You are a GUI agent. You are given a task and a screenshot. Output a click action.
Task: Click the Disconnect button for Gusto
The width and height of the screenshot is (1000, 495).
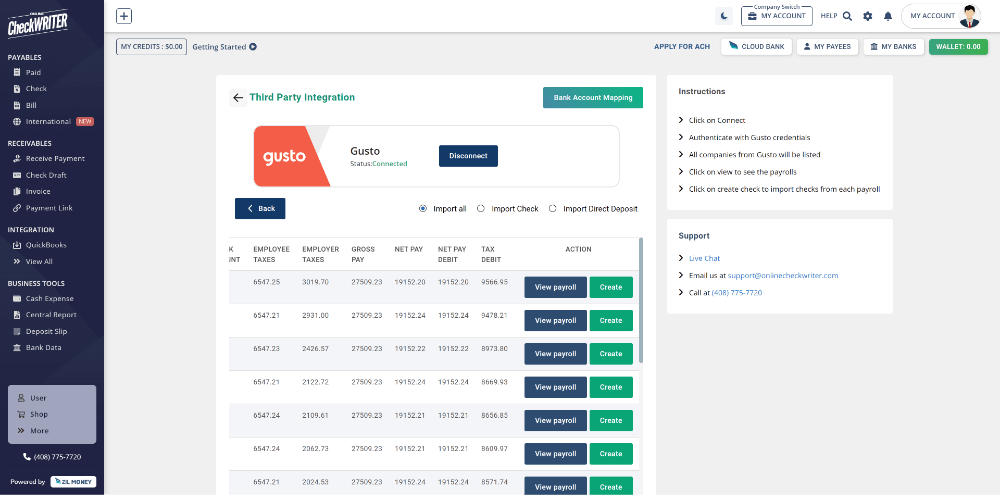pos(468,156)
